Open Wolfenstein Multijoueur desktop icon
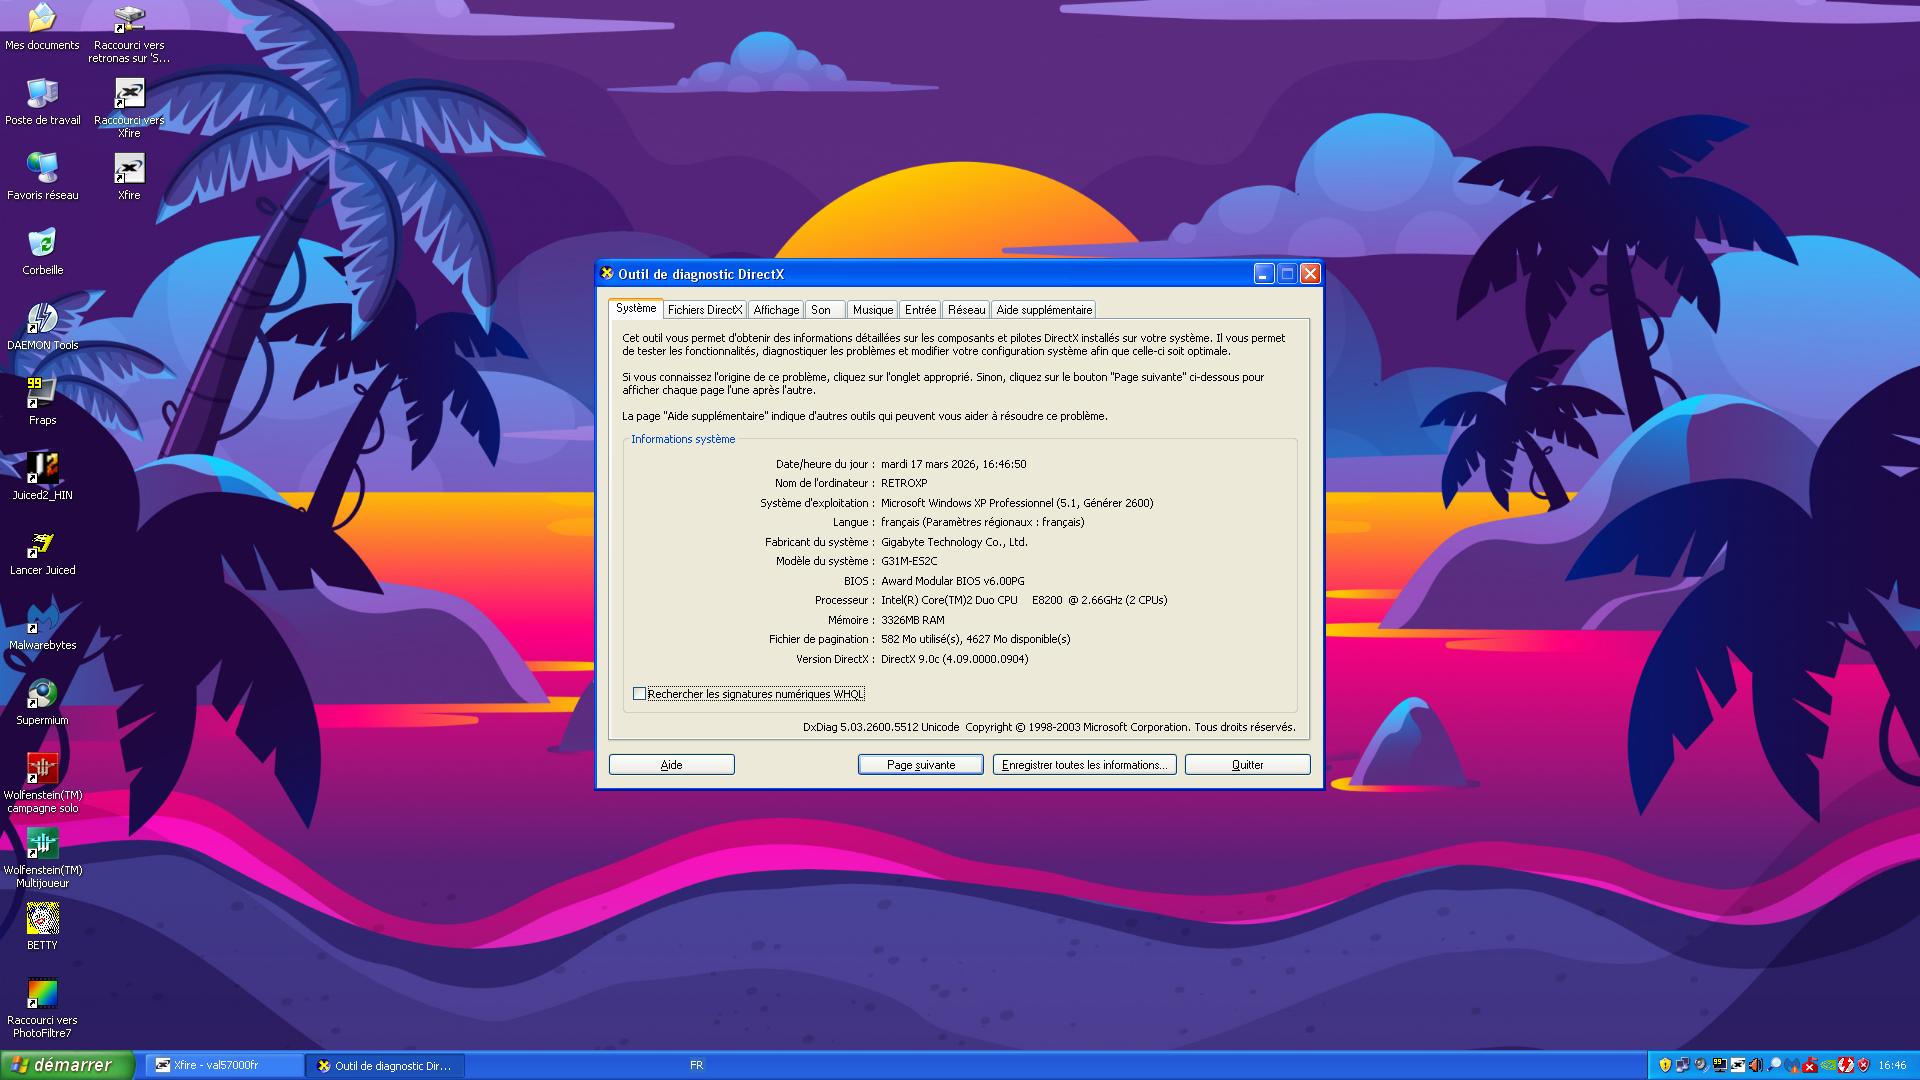The width and height of the screenshot is (1920, 1080). tap(42, 845)
